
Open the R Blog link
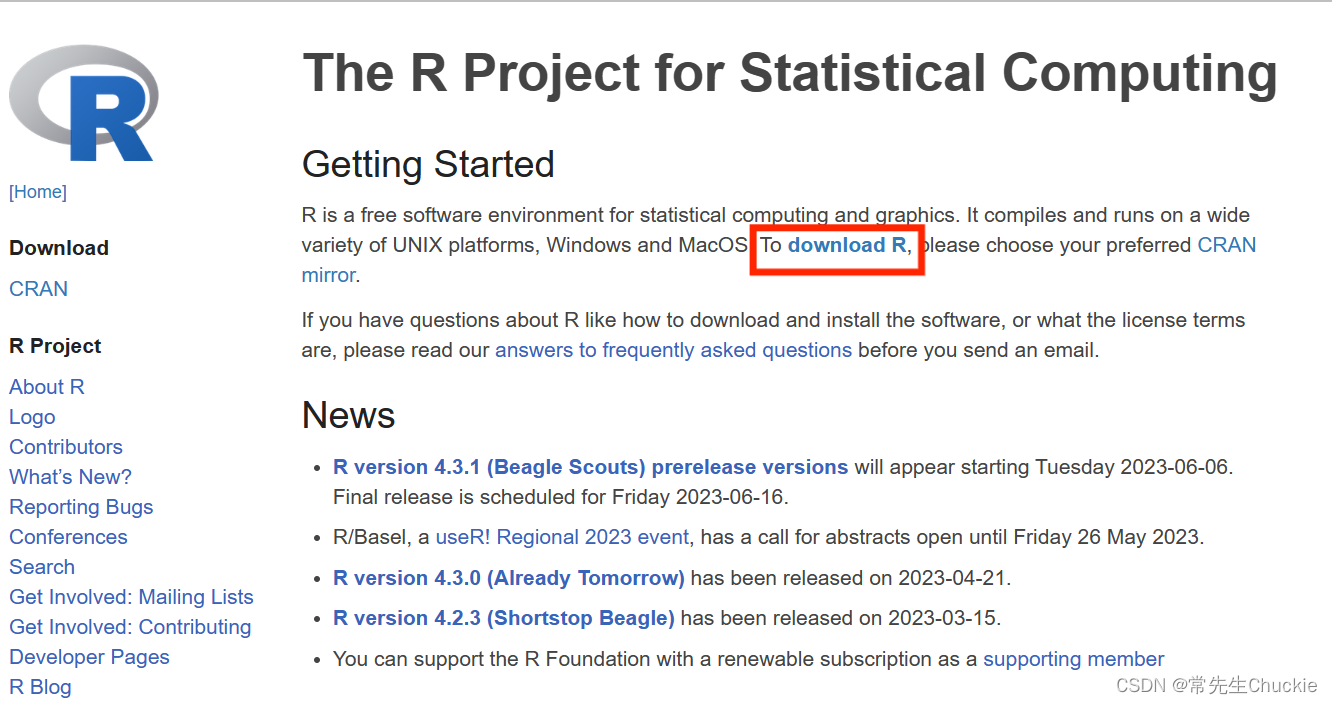pos(40,687)
